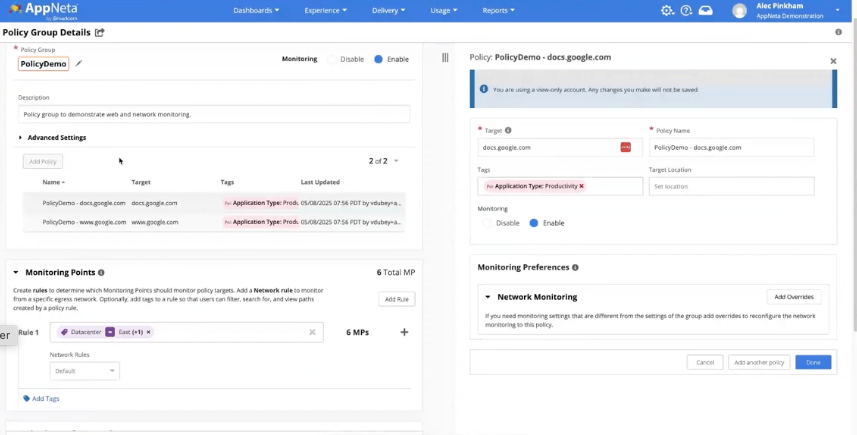Click the plus icon on Rule 1
Screen dimensions: 857x435
pyautogui.click(x=404, y=332)
